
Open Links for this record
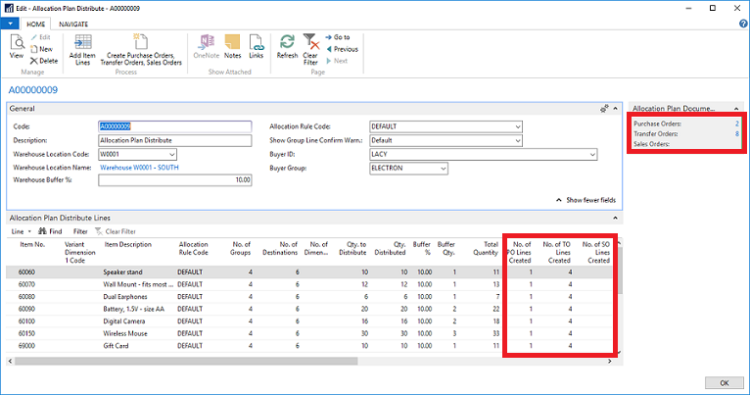click(x=256, y=47)
